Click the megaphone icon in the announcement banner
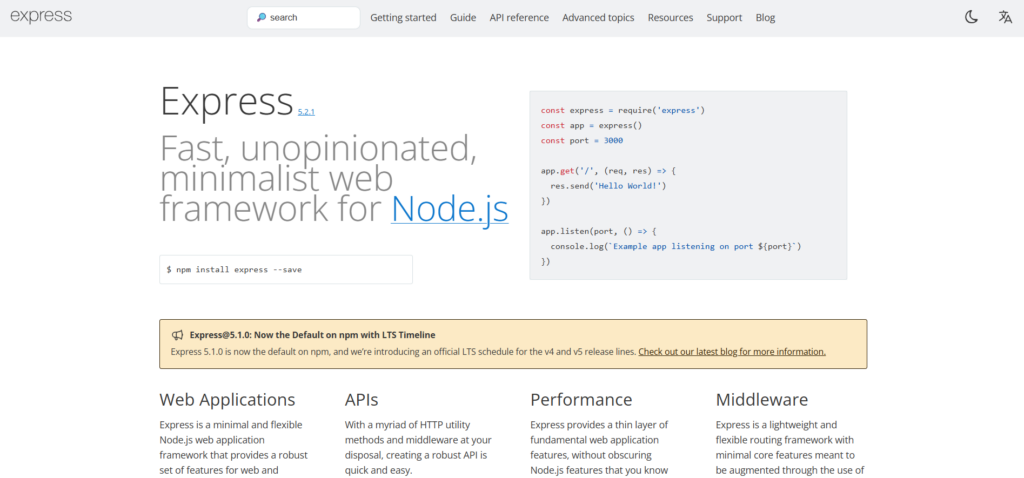1024x478 pixels. click(x=177, y=336)
